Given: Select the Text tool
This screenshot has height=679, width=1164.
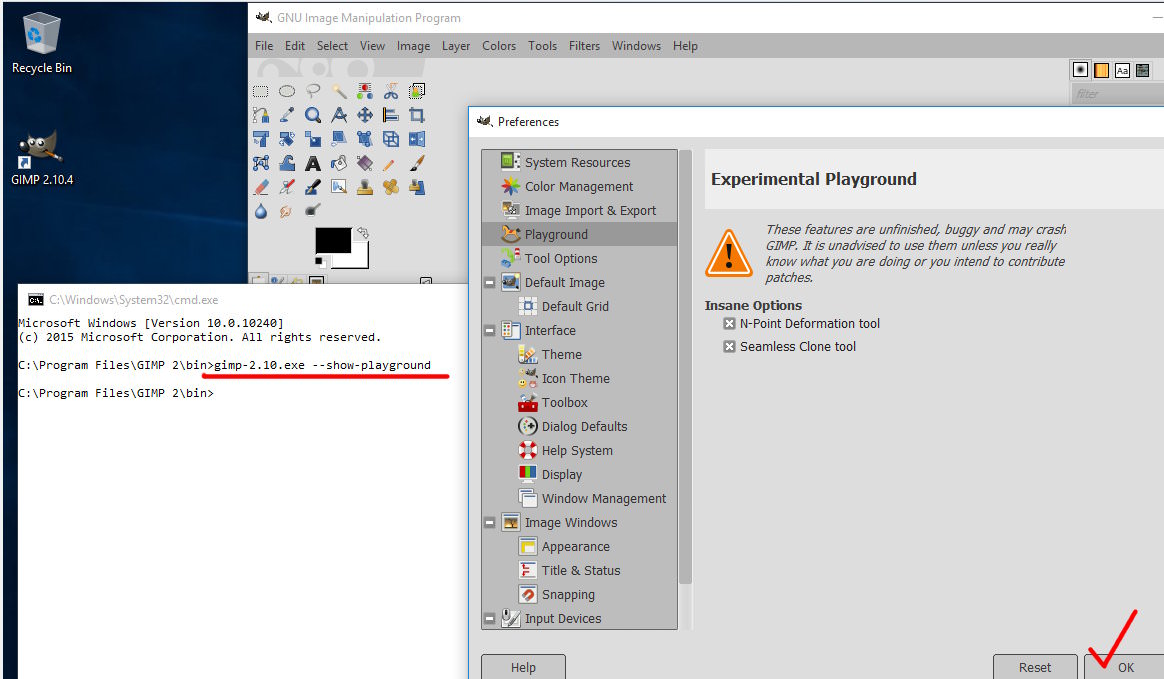Looking at the screenshot, I should coord(313,163).
